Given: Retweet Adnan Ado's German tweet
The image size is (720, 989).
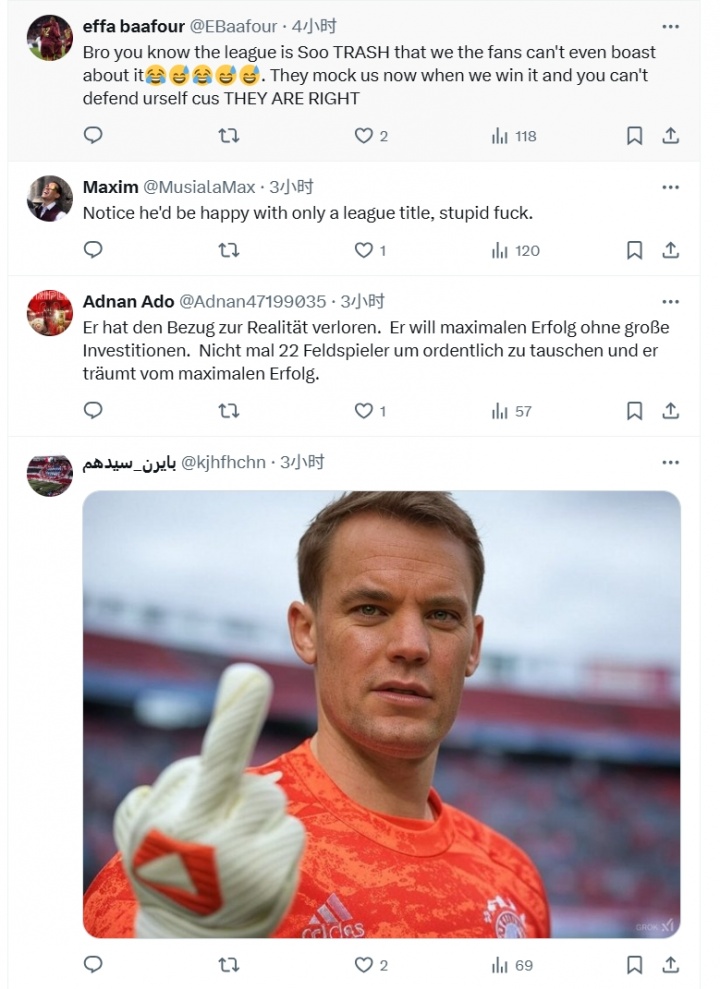Looking at the screenshot, I should 229,410.
